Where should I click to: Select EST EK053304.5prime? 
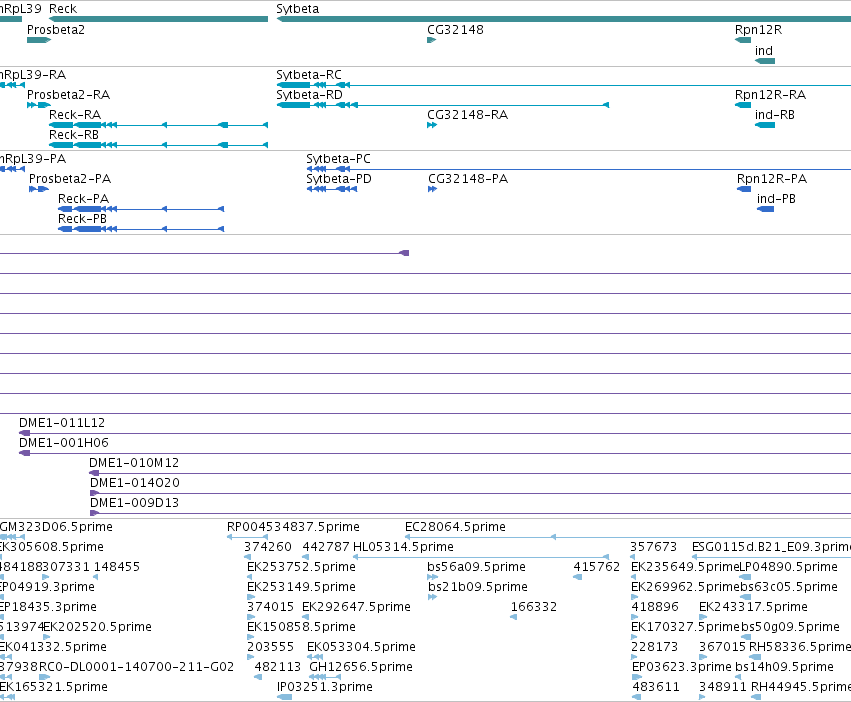click(x=361, y=647)
